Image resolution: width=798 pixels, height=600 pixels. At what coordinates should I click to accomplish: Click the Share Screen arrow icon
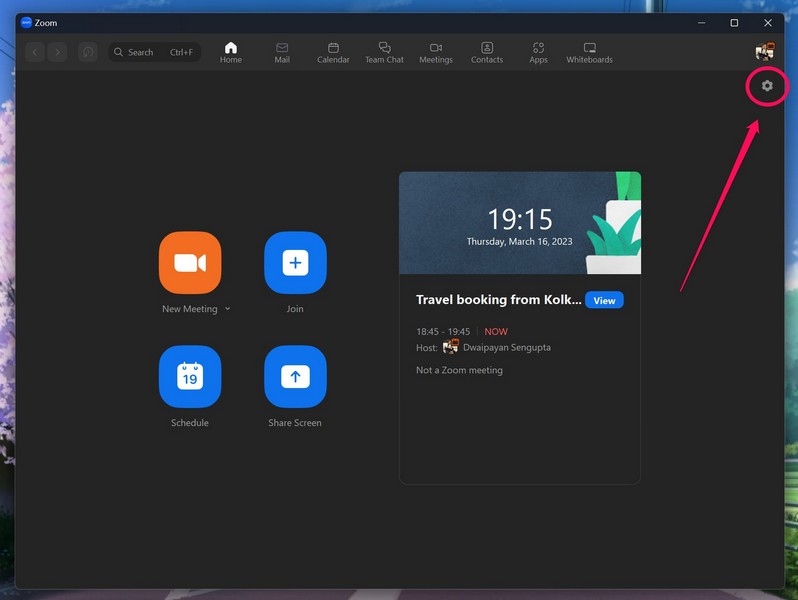point(295,377)
